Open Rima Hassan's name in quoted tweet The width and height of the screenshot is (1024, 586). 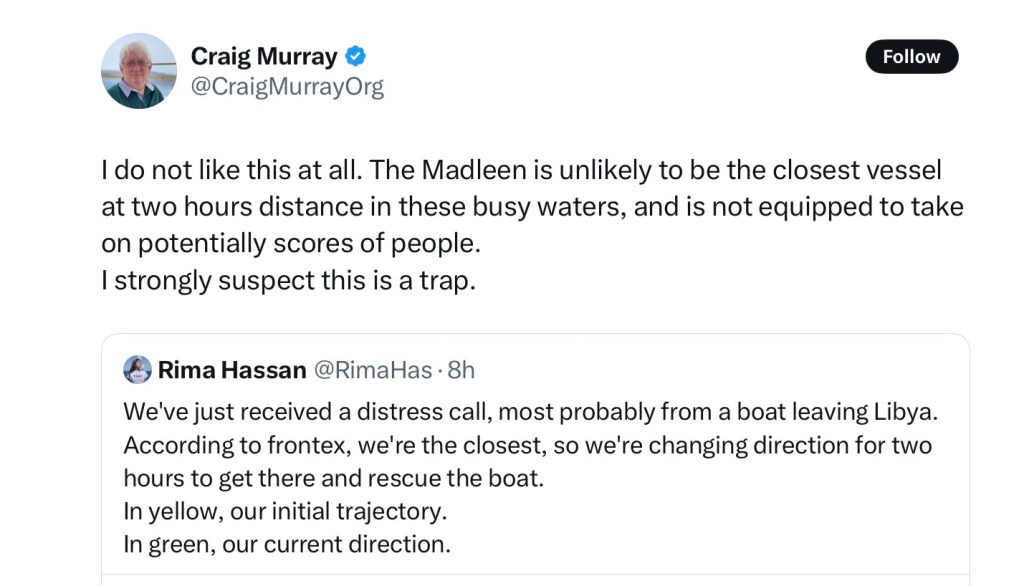point(232,370)
